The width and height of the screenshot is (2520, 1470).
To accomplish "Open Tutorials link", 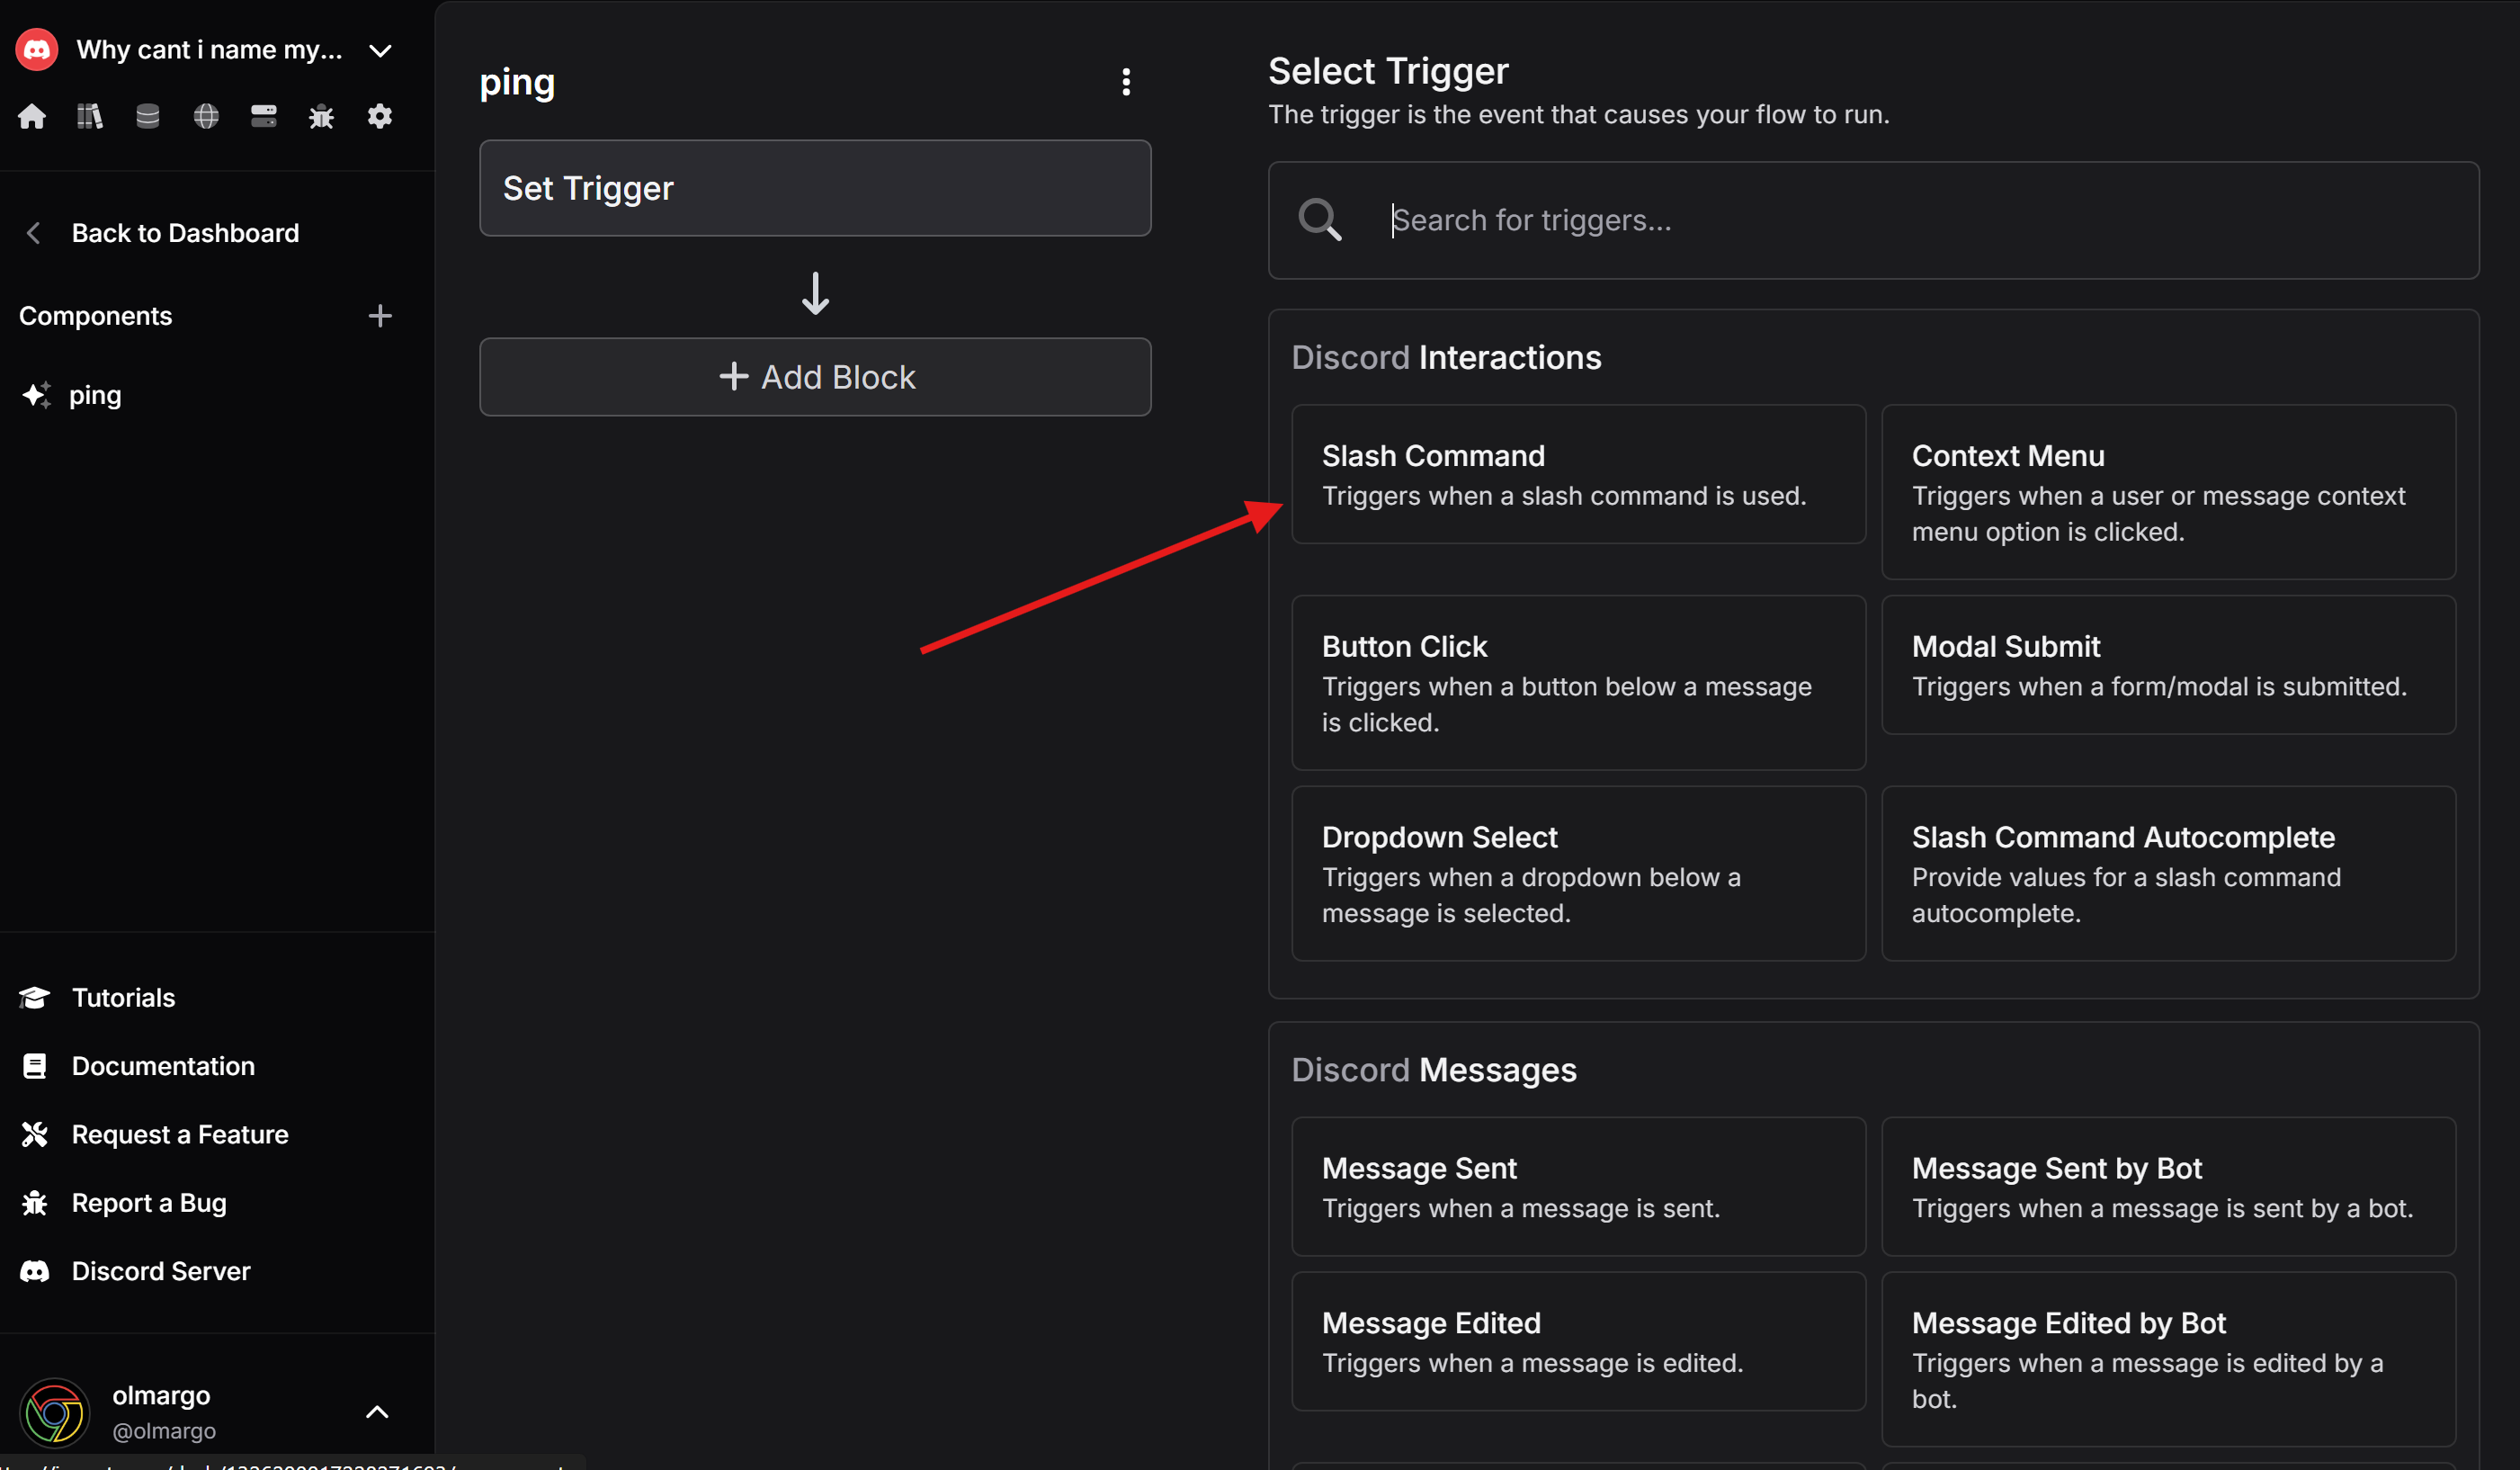I will [x=123, y=997].
